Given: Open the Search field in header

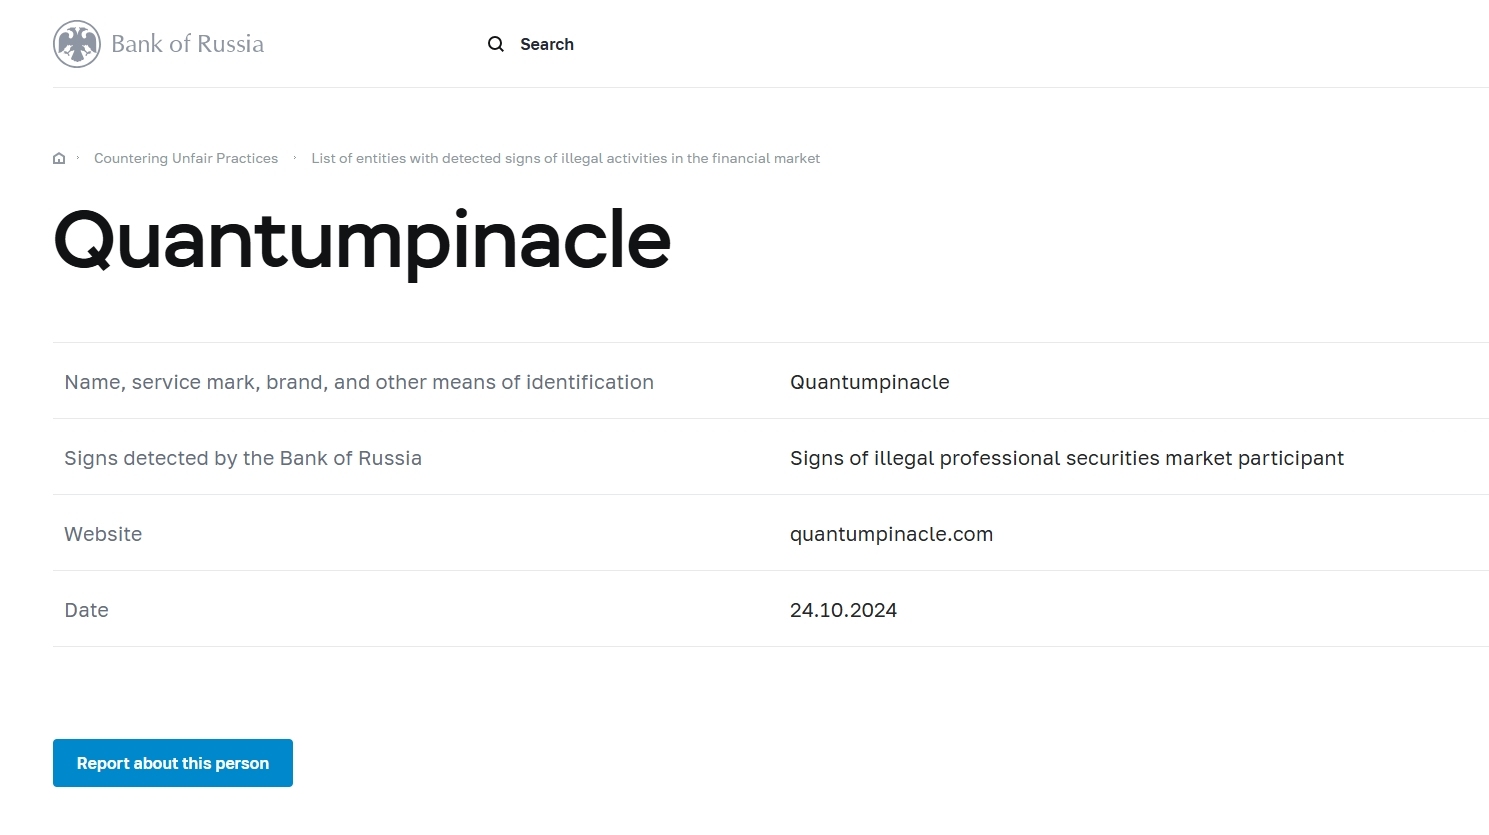Looking at the screenshot, I should (x=531, y=44).
